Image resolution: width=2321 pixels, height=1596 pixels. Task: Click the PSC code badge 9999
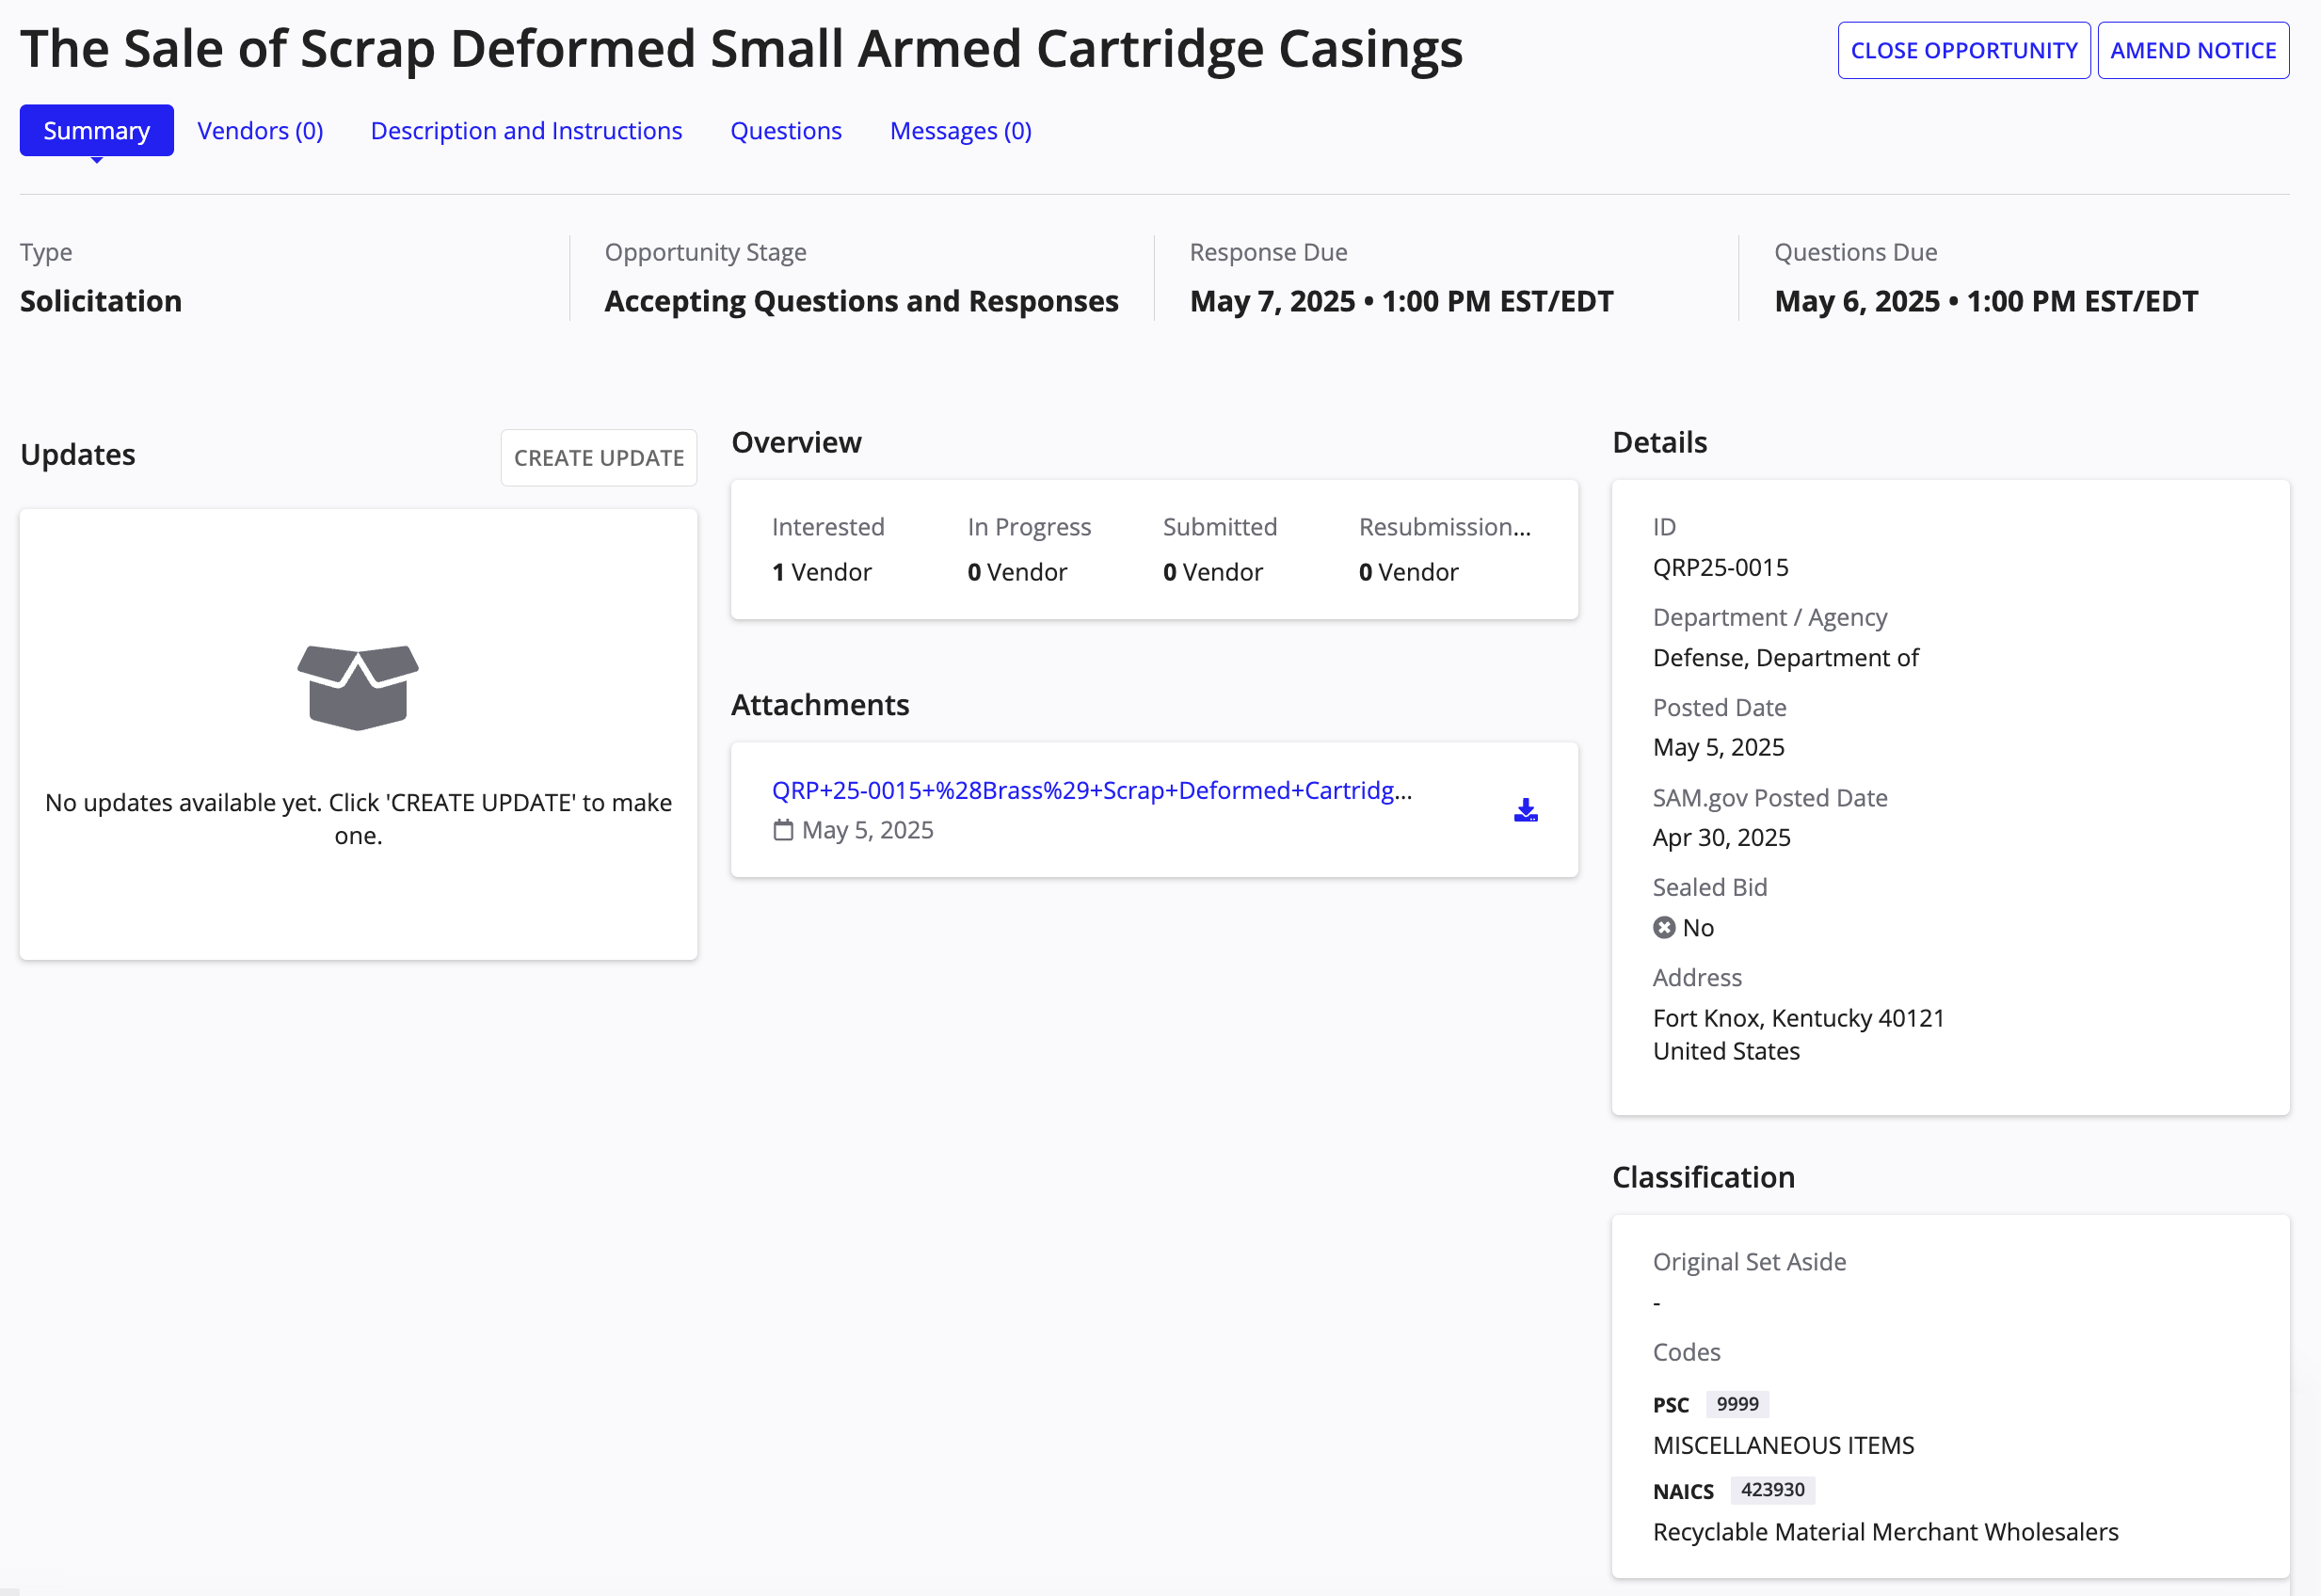pyautogui.click(x=1737, y=1404)
